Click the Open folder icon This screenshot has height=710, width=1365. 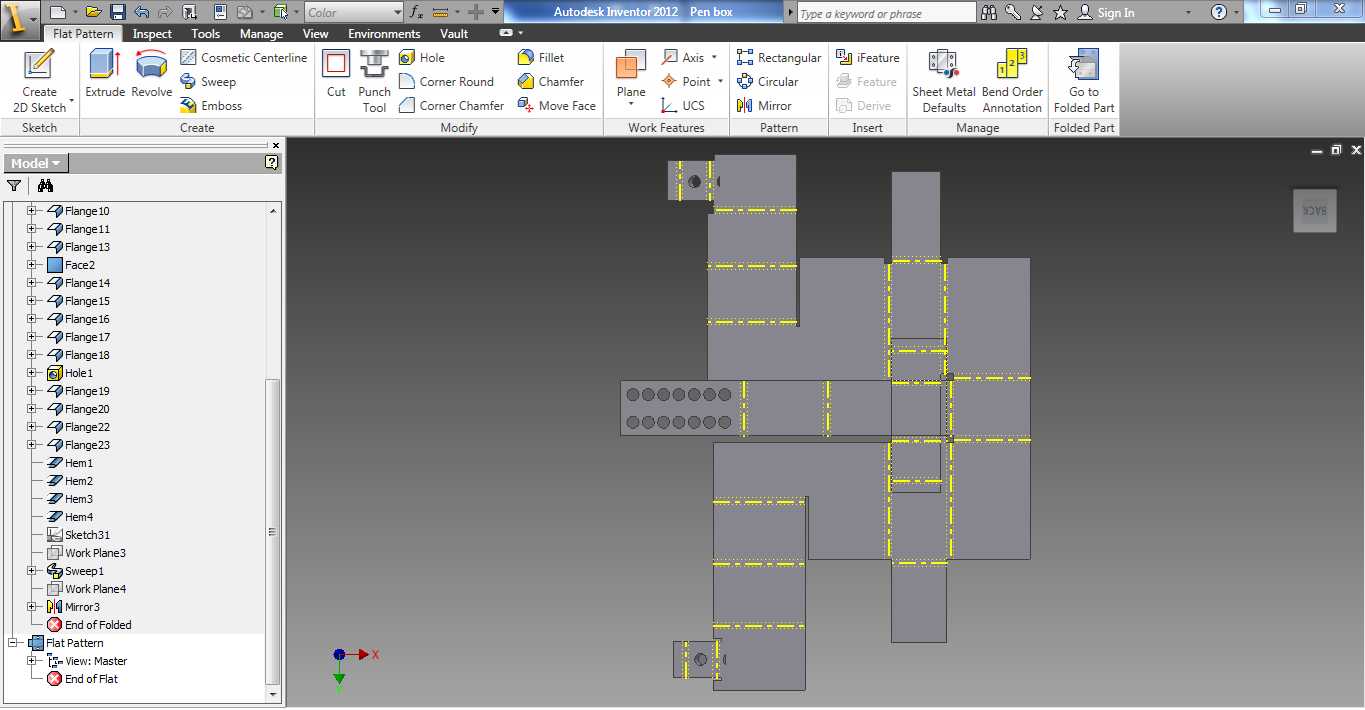[x=93, y=12]
